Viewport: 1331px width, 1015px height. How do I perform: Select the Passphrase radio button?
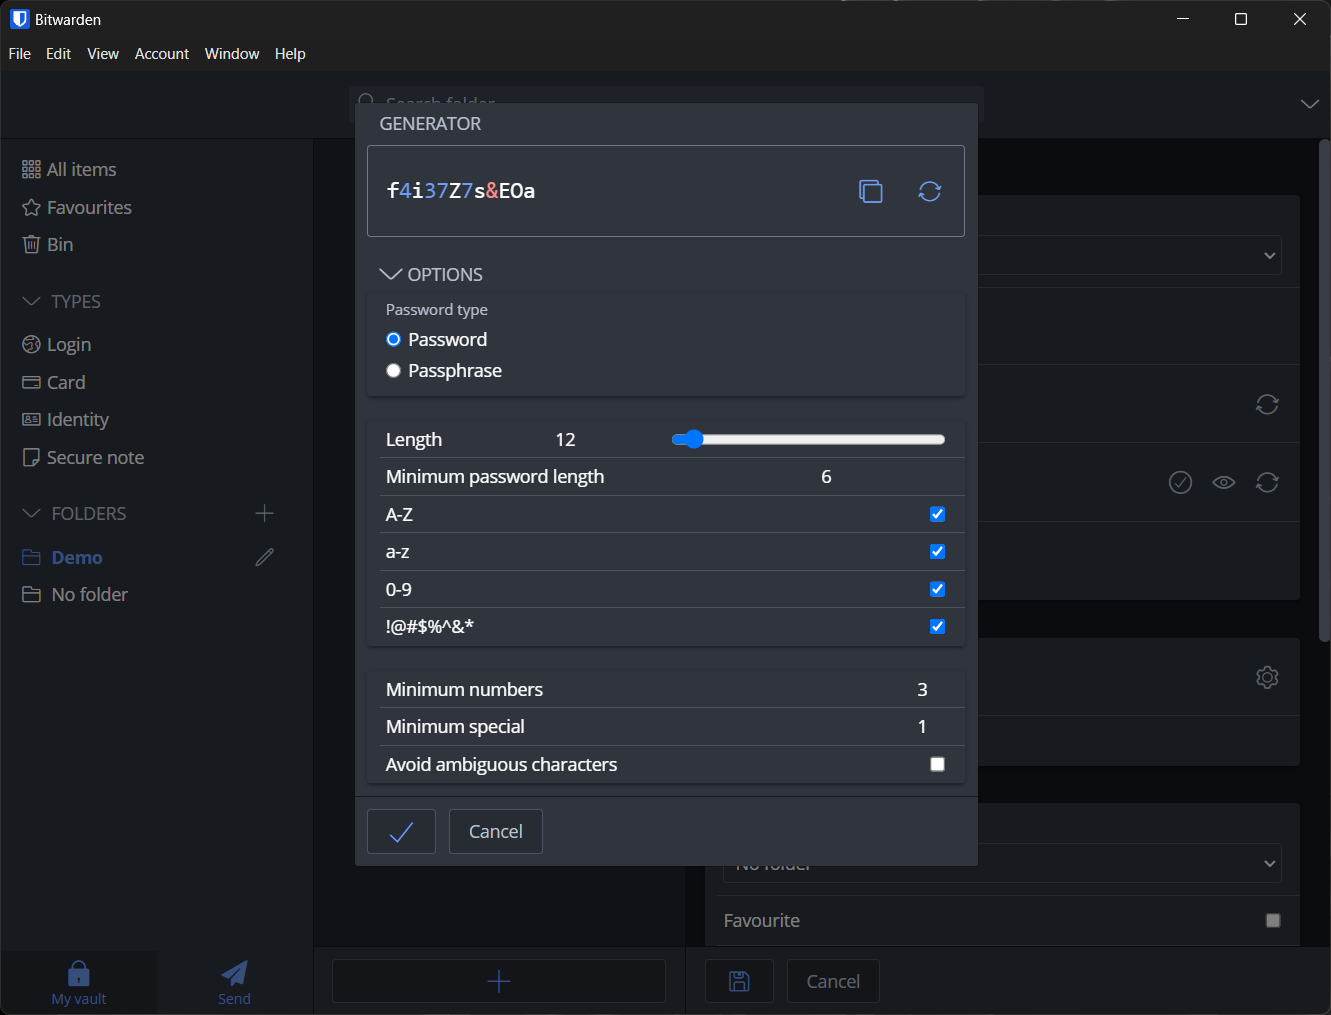point(393,370)
